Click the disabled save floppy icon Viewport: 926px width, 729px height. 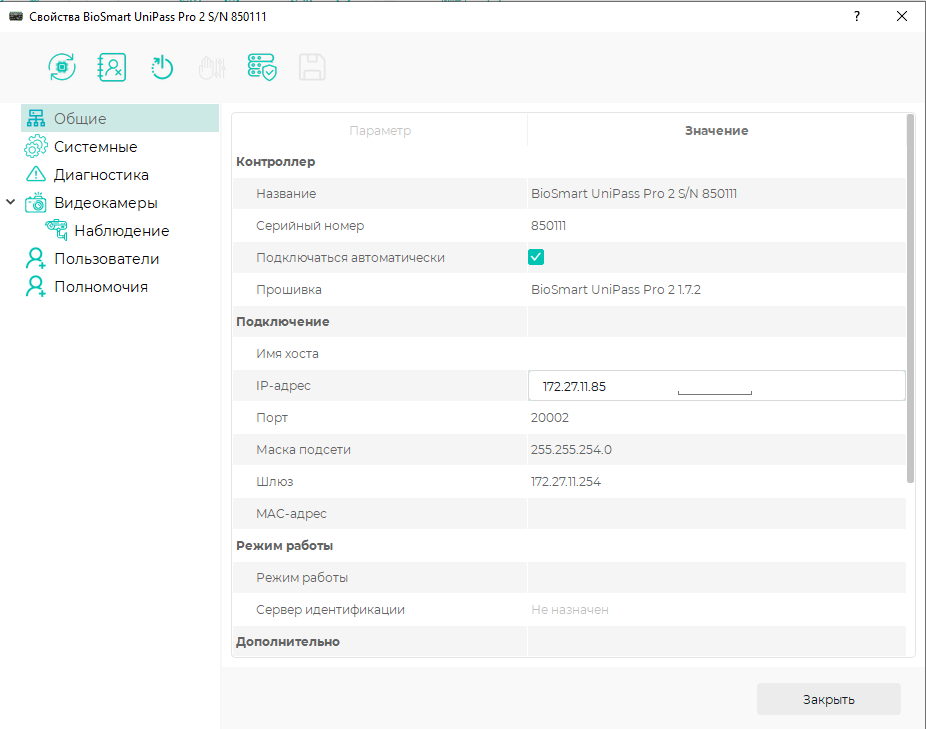click(x=312, y=67)
